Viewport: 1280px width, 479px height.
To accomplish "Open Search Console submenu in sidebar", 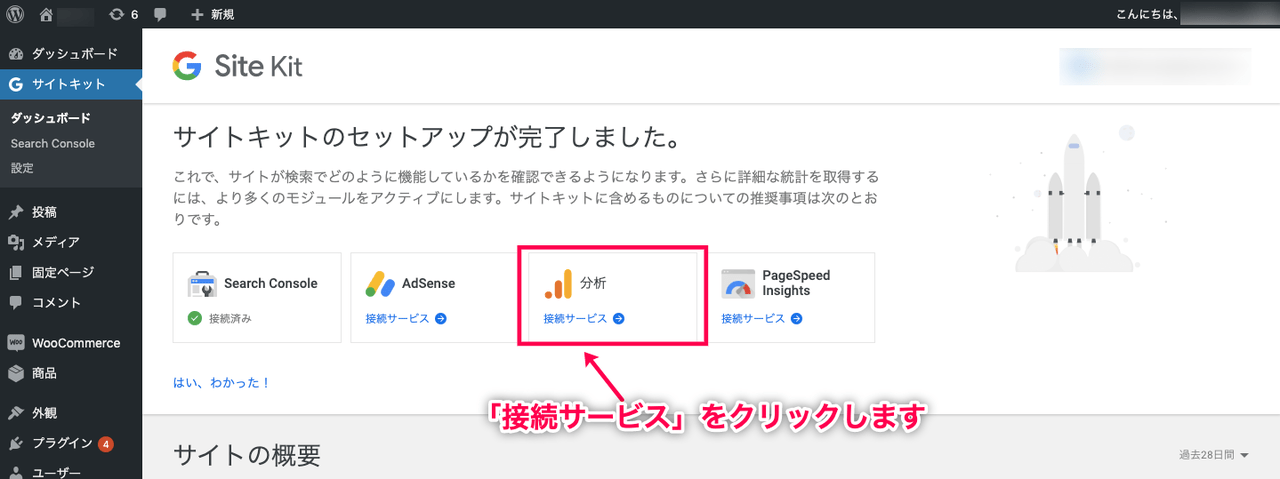I will click(x=53, y=143).
